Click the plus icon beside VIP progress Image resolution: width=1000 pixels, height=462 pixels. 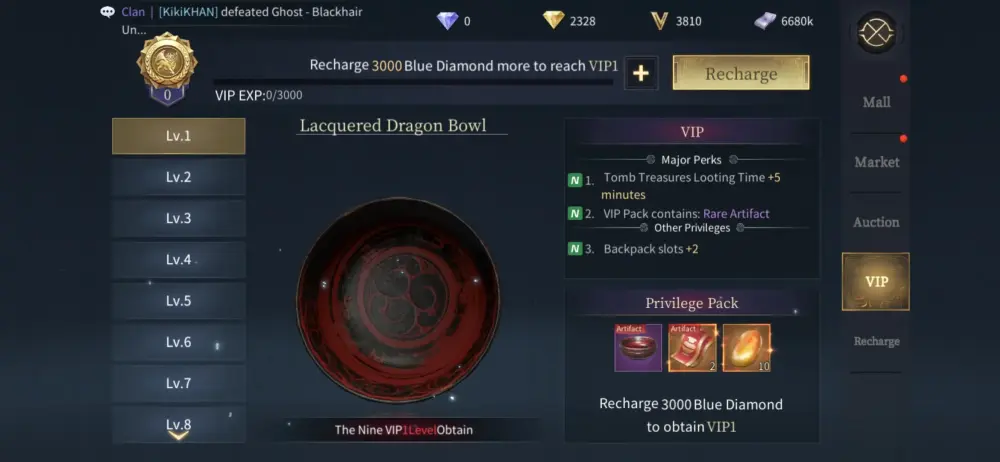(641, 73)
